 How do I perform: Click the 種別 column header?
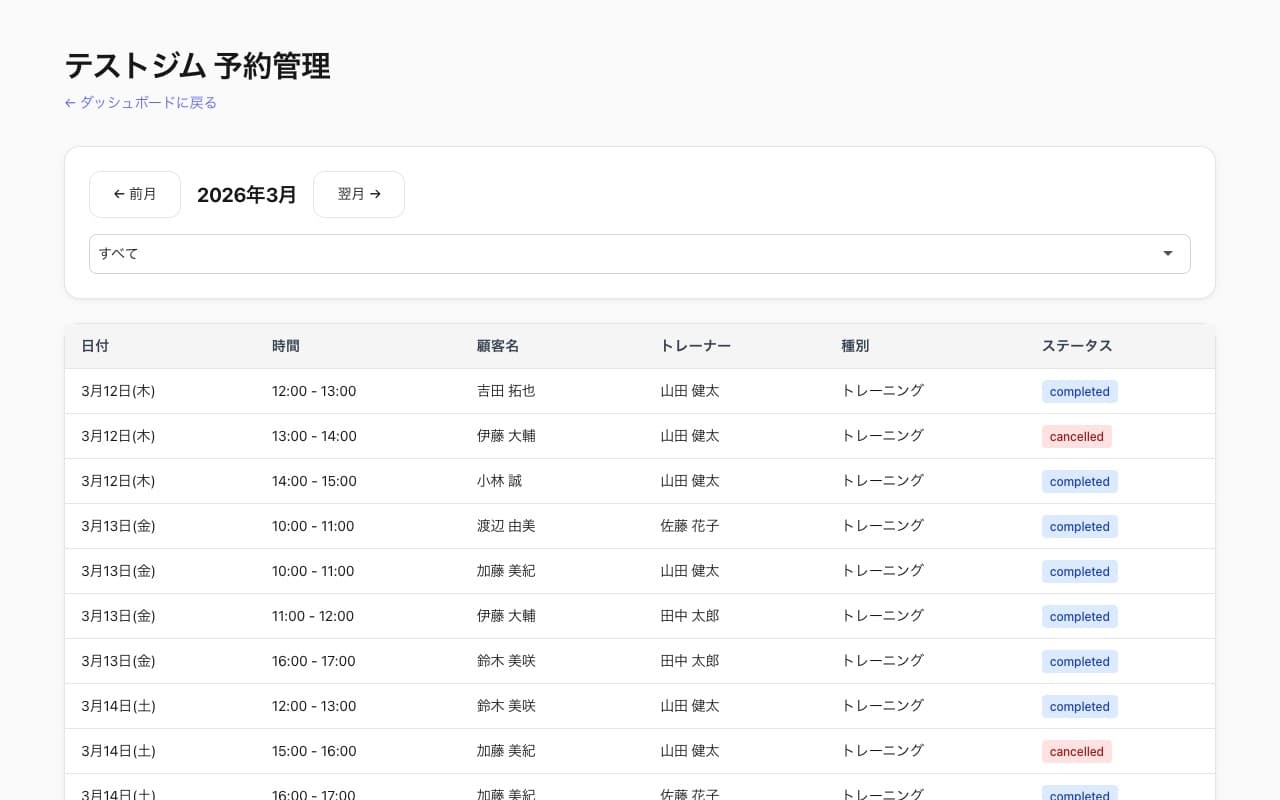(x=855, y=346)
